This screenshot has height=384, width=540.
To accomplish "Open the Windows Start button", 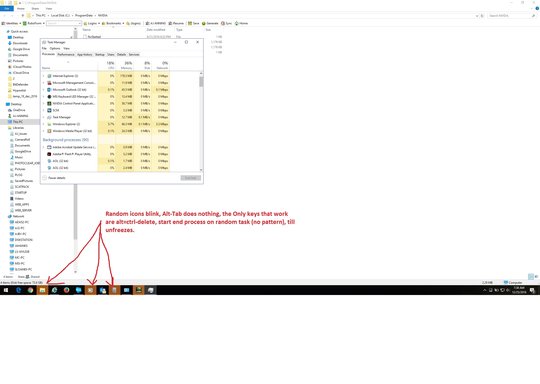I will pos(6,290).
